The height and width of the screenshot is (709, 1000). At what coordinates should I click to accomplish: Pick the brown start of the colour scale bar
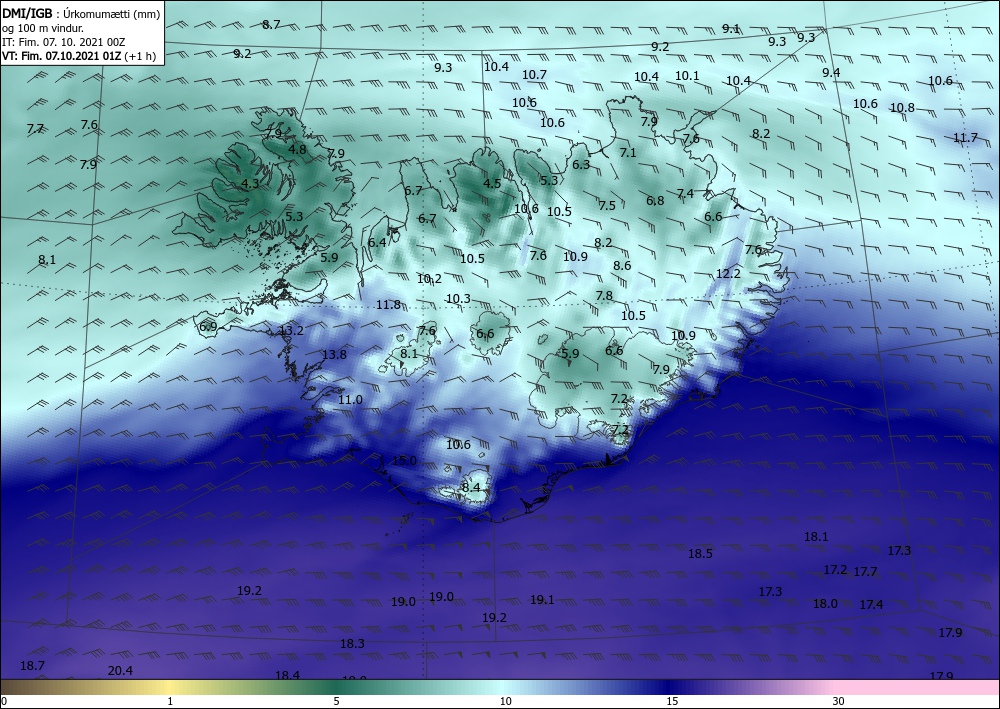(x=19, y=687)
